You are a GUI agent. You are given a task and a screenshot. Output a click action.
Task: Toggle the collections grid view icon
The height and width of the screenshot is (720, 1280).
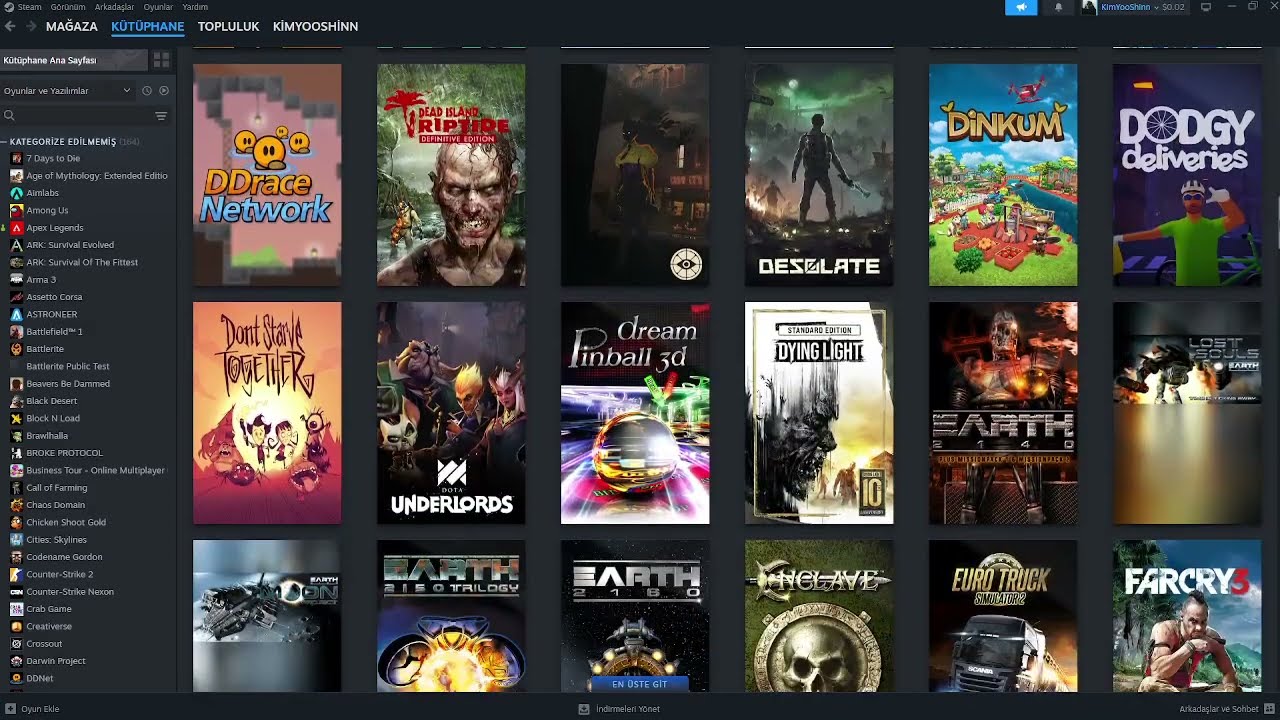[x=161, y=60]
